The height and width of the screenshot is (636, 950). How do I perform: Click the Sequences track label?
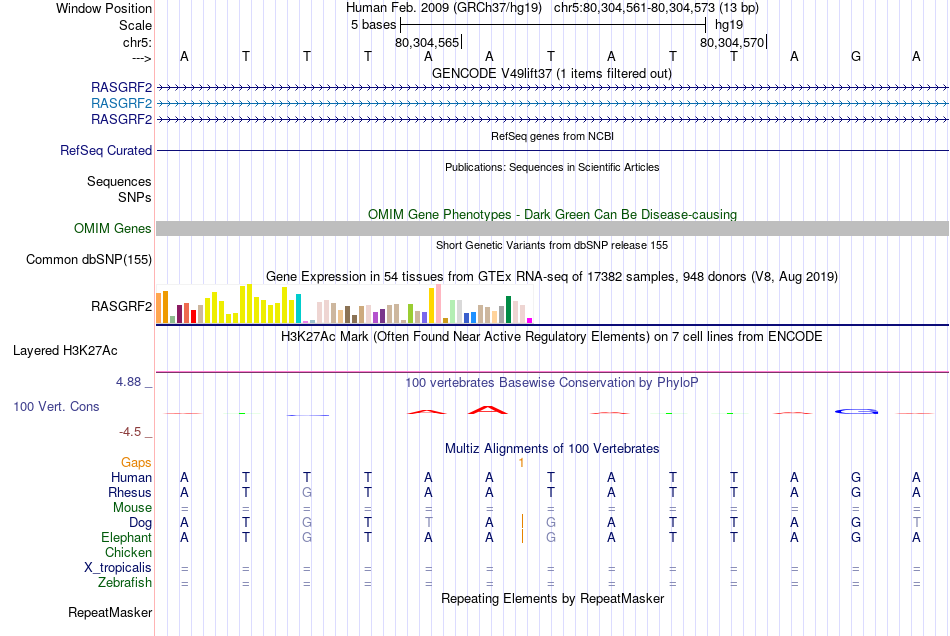pyautogui.click(x=119, y=182)
